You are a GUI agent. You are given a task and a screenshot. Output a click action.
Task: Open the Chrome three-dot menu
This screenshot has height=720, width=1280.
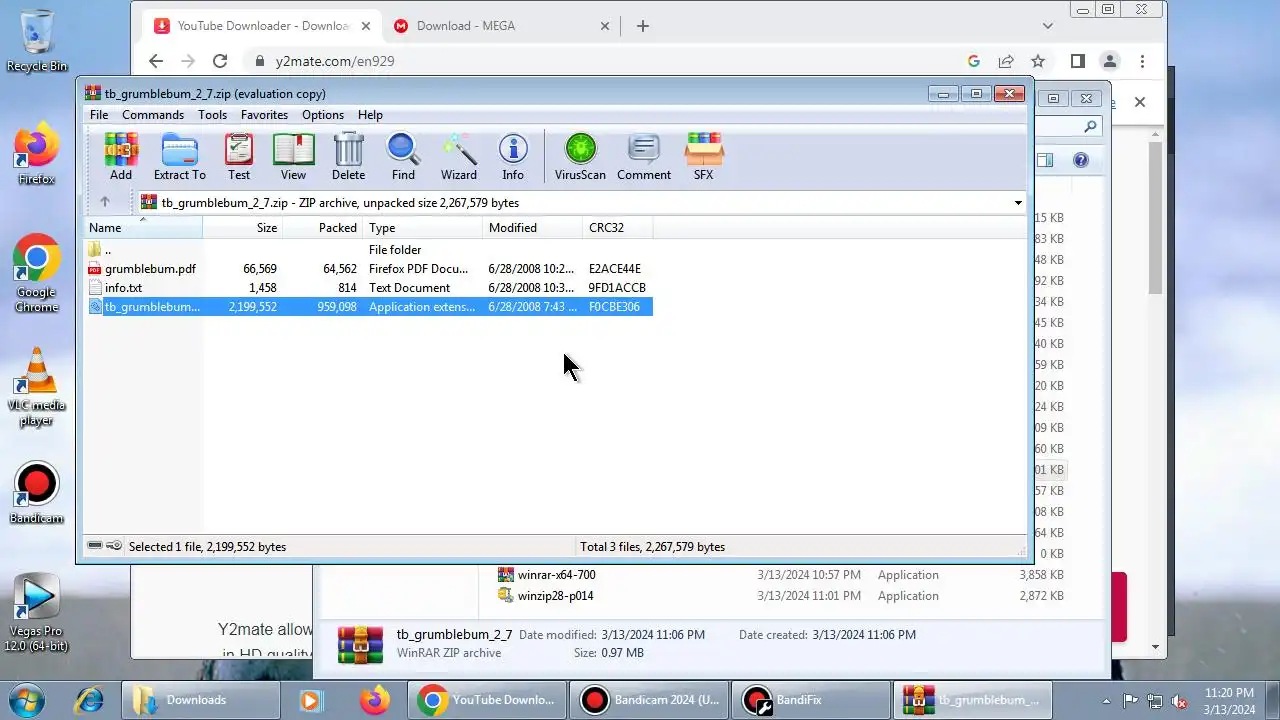1142,61
